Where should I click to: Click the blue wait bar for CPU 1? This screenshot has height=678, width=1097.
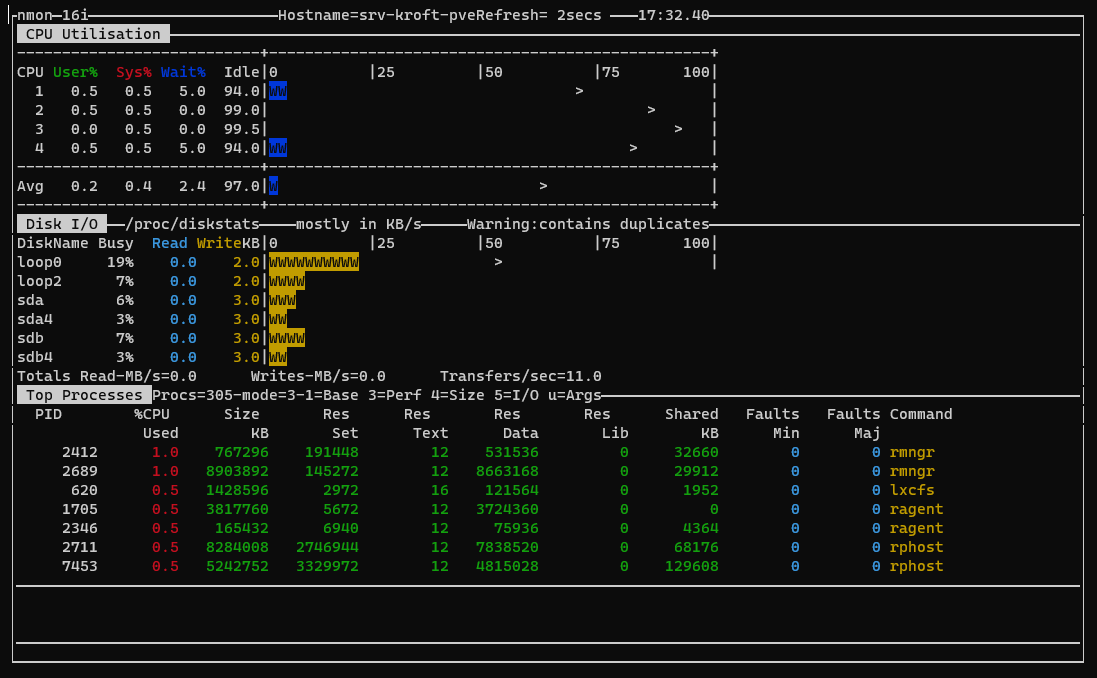pyautogui.click(x=278, y=91)
